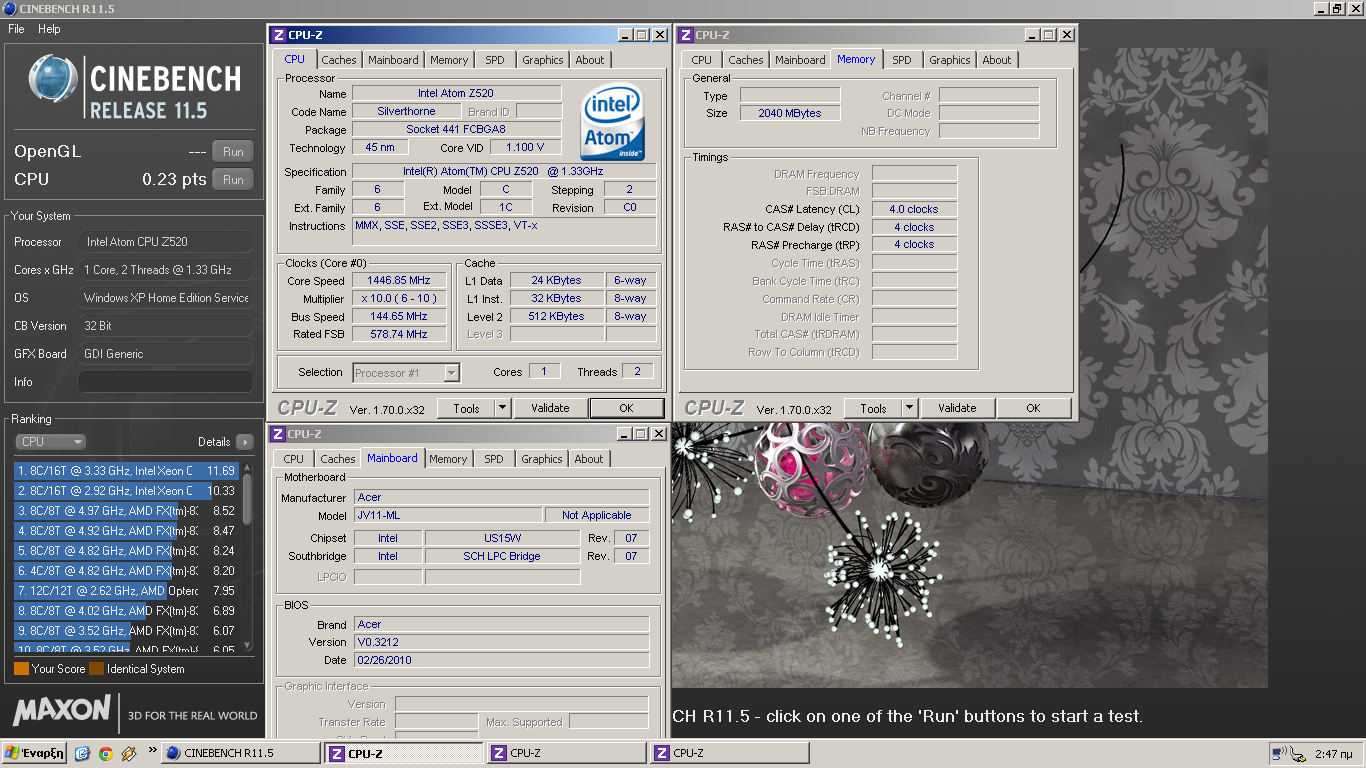Click Validate in the Memory window

tap(957, 408)
